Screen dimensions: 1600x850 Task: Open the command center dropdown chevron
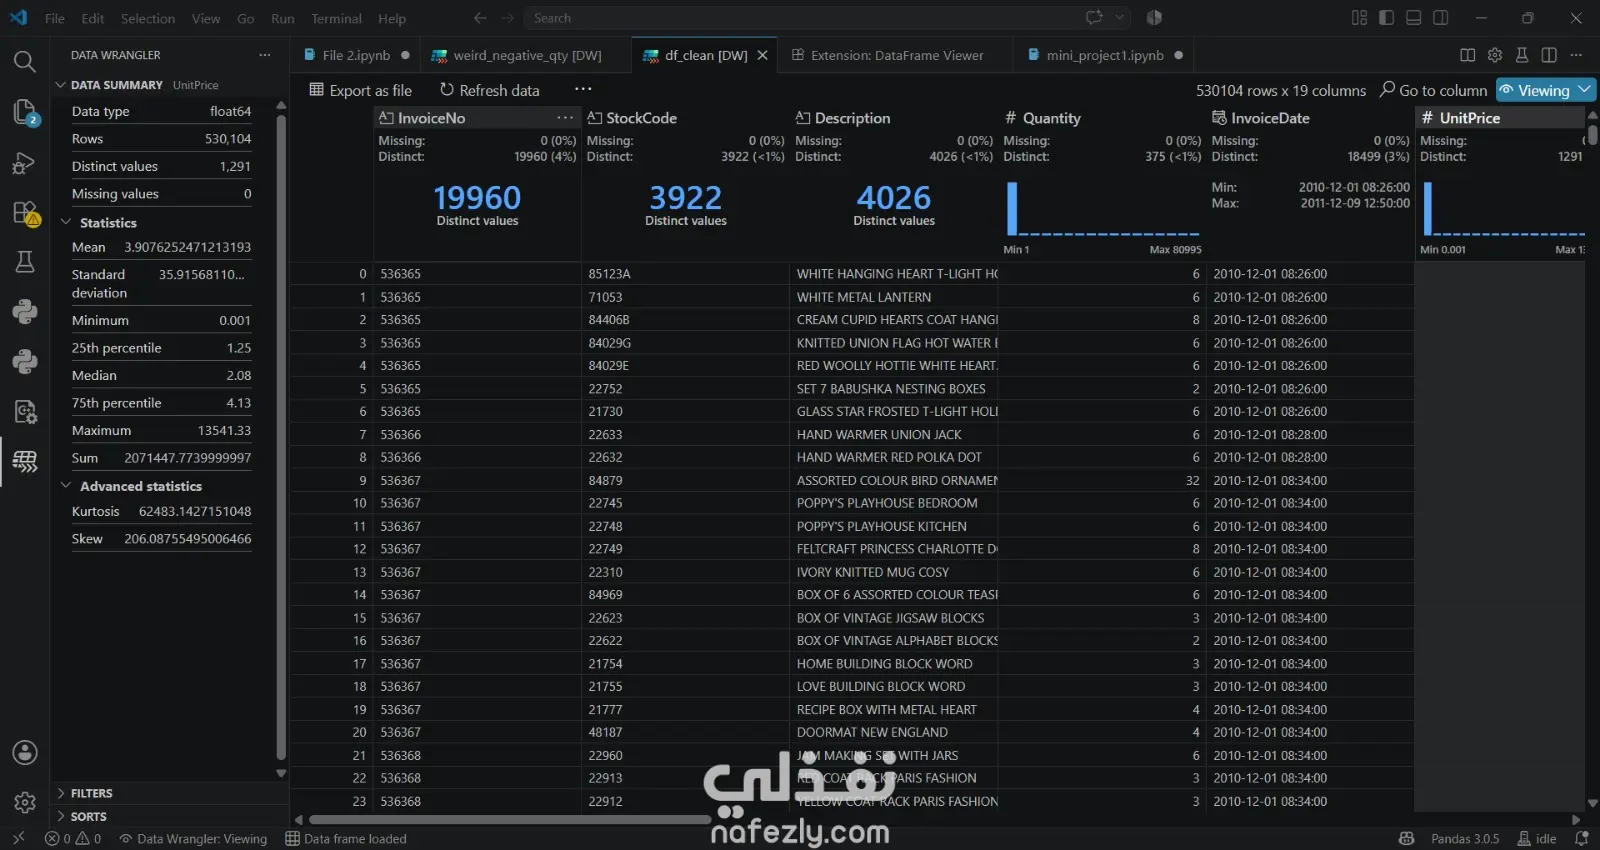click(x=1119, y=18)
